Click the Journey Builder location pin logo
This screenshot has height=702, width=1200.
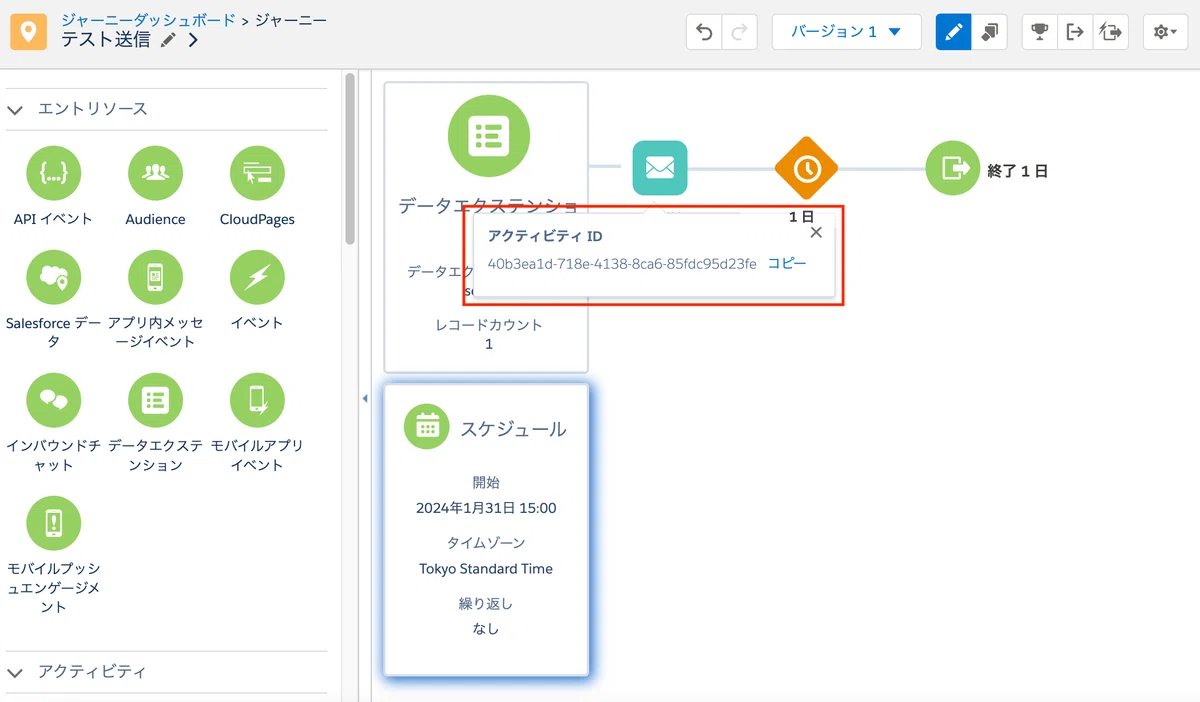29,32
